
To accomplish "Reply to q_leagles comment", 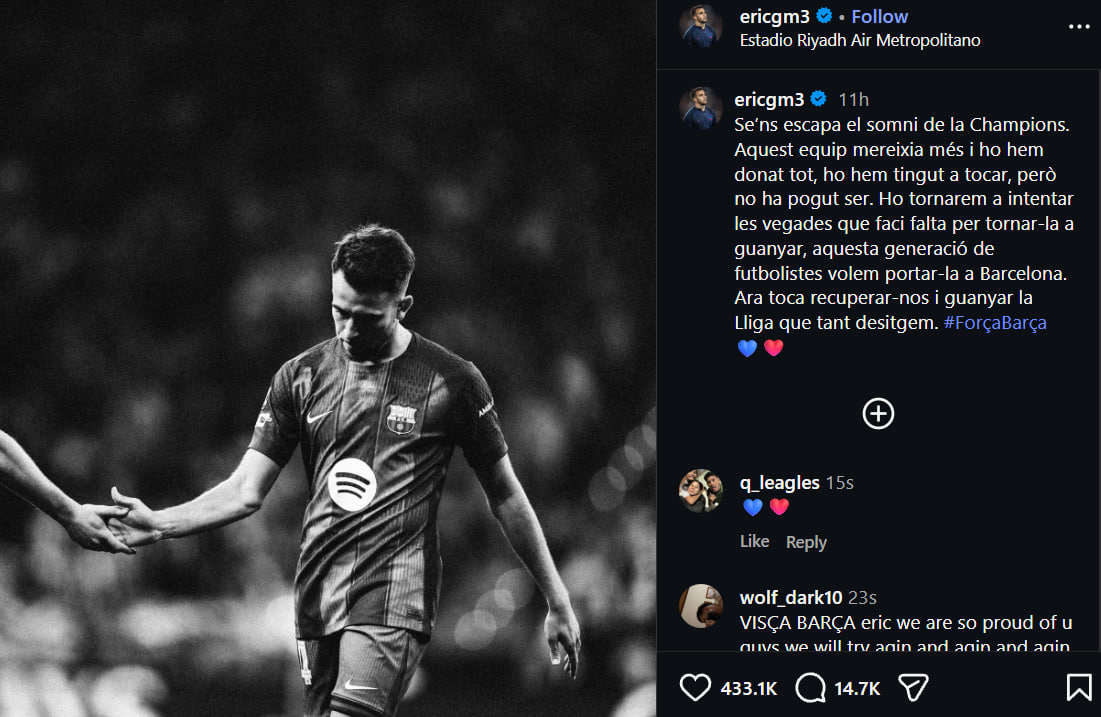I will click(806, 542).
